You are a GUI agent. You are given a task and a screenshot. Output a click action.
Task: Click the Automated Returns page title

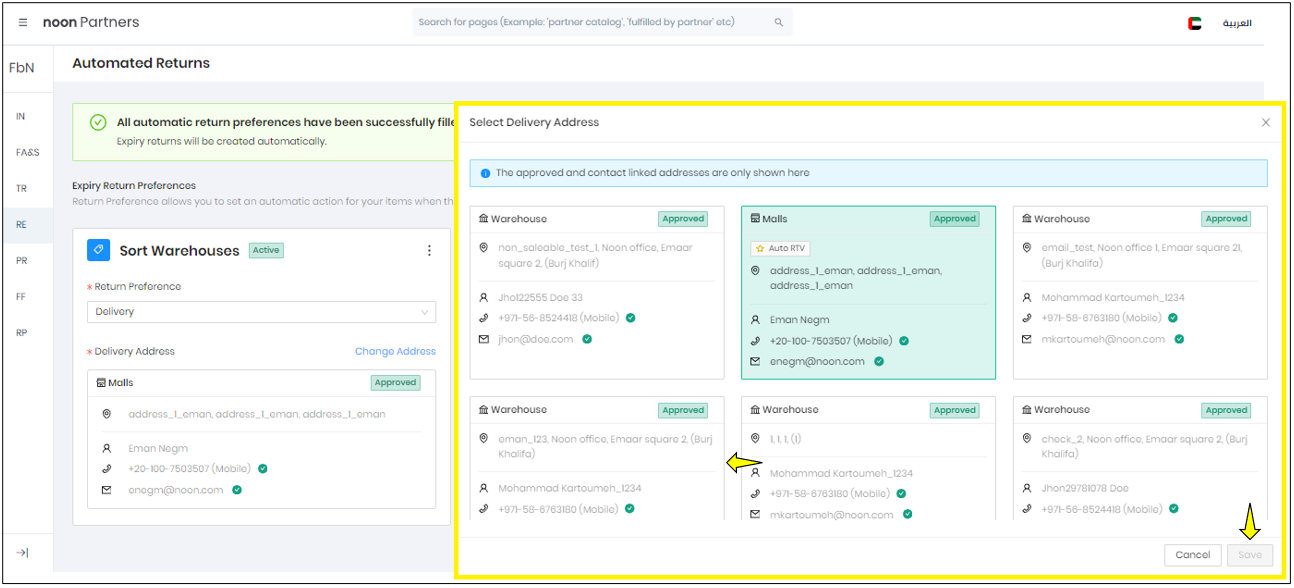[x=141, y=63]
